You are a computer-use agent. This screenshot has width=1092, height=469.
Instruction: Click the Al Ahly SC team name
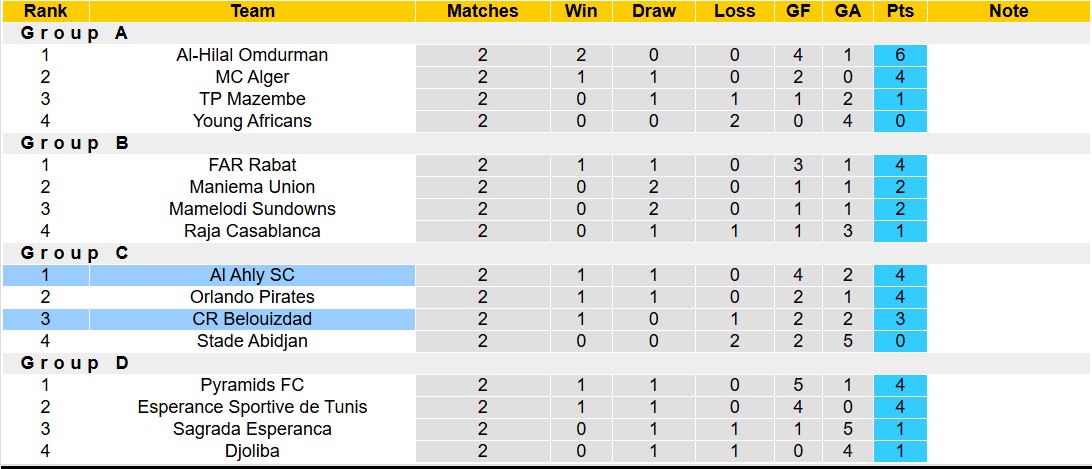pyautogui.click(x=252, y=275)
